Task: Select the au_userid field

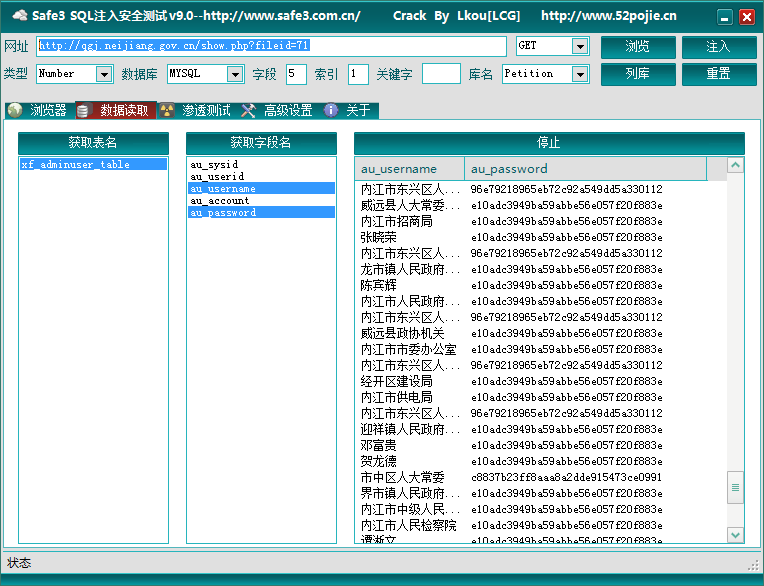Action: (261, 176)
